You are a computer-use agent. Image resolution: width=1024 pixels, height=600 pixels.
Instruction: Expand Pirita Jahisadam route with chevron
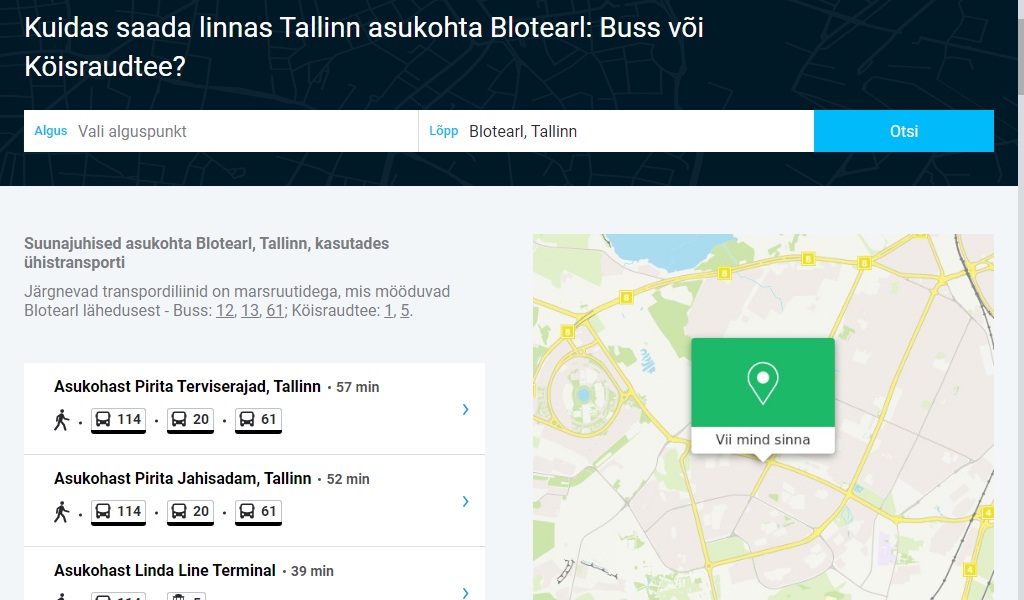pos(466,501)
